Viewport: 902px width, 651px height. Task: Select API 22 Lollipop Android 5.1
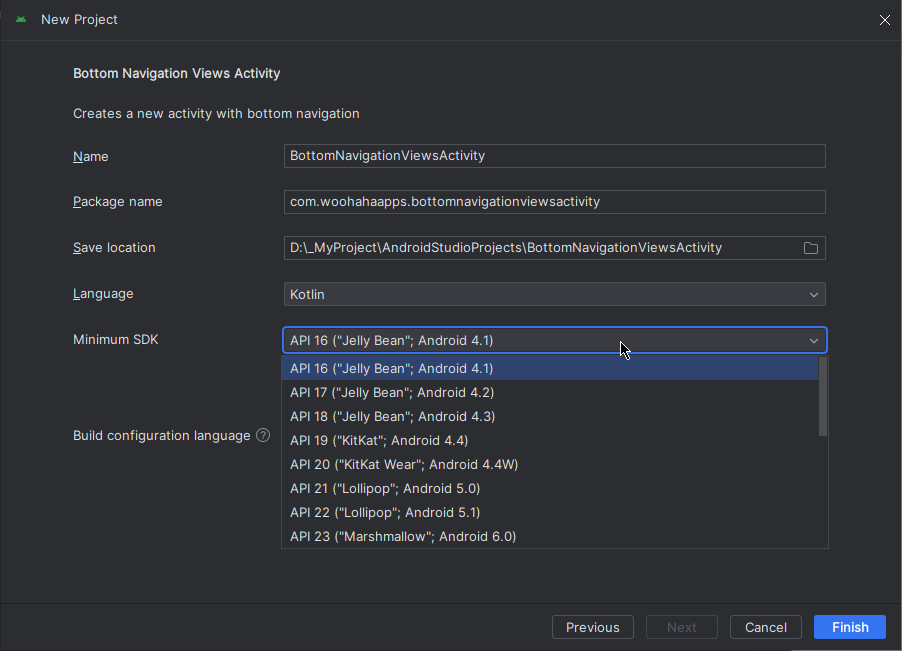[550, 512]
